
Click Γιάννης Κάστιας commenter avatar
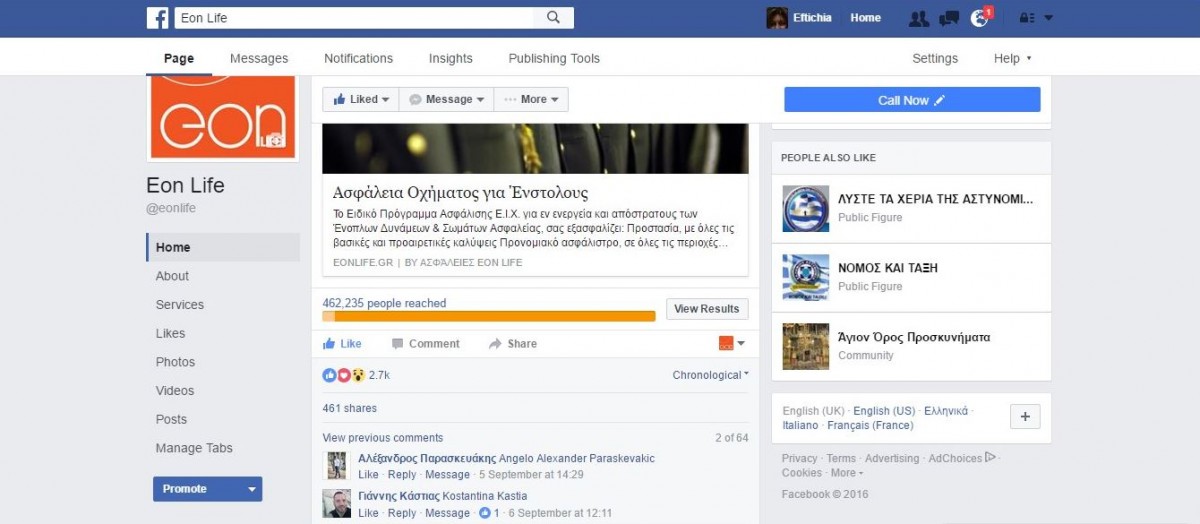point(337,503)
